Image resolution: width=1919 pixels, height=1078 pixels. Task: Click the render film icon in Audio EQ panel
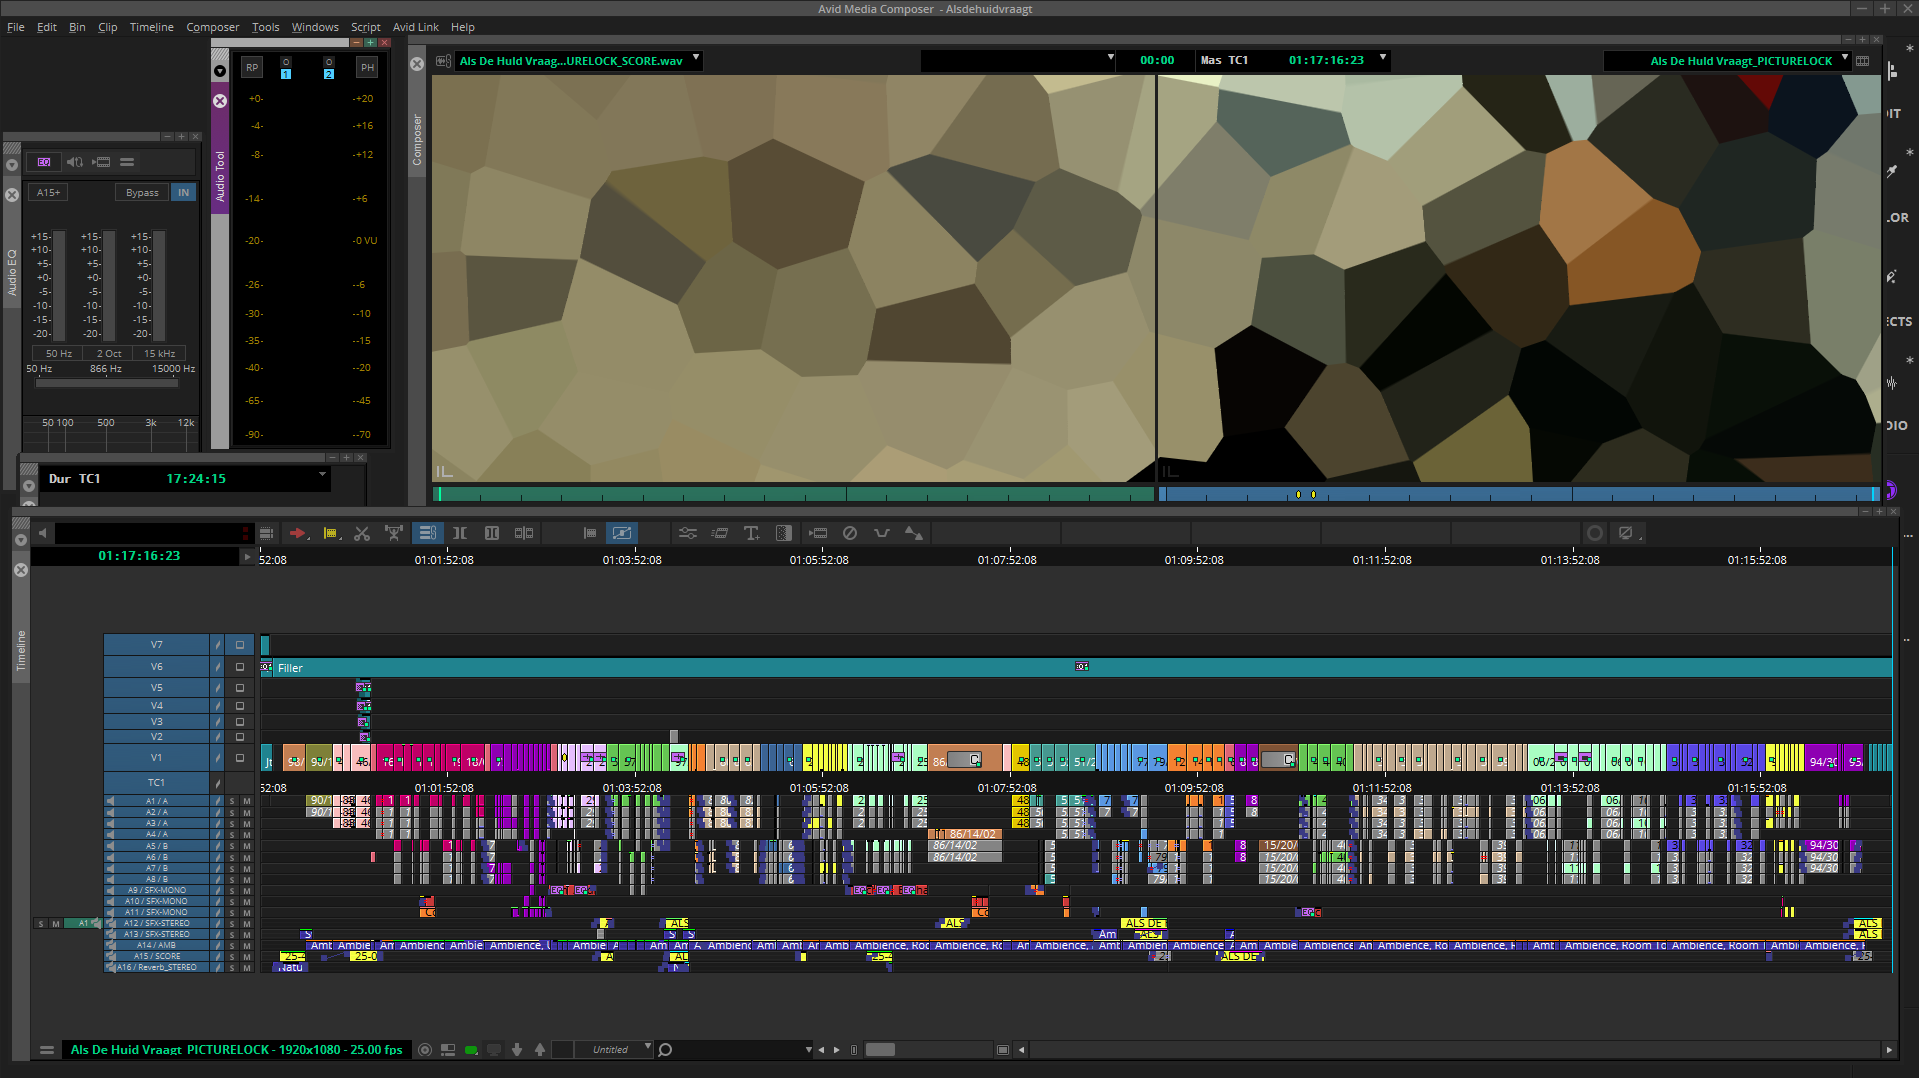click(101, 162)
